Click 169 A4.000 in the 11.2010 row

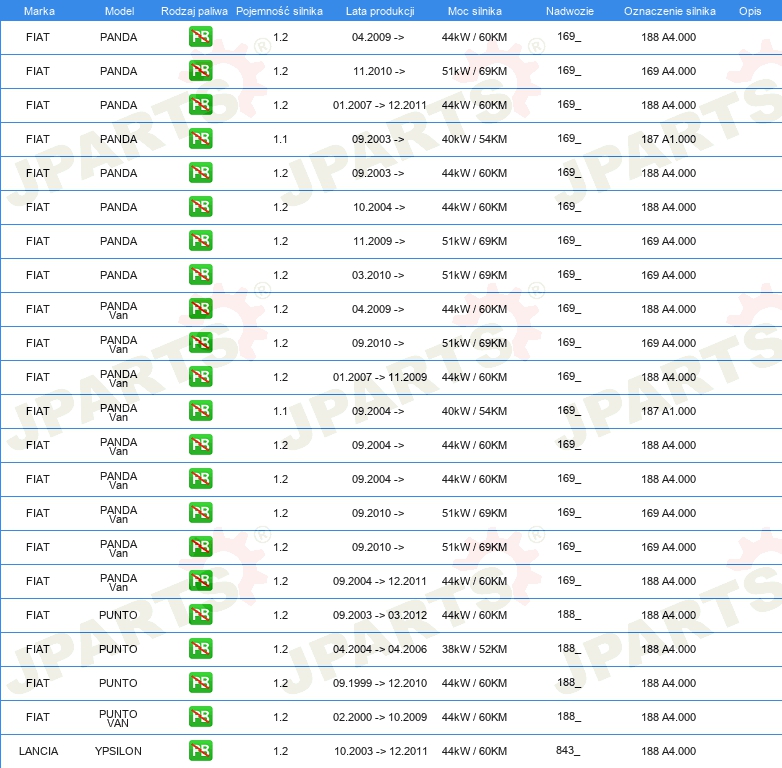[668, 71]
